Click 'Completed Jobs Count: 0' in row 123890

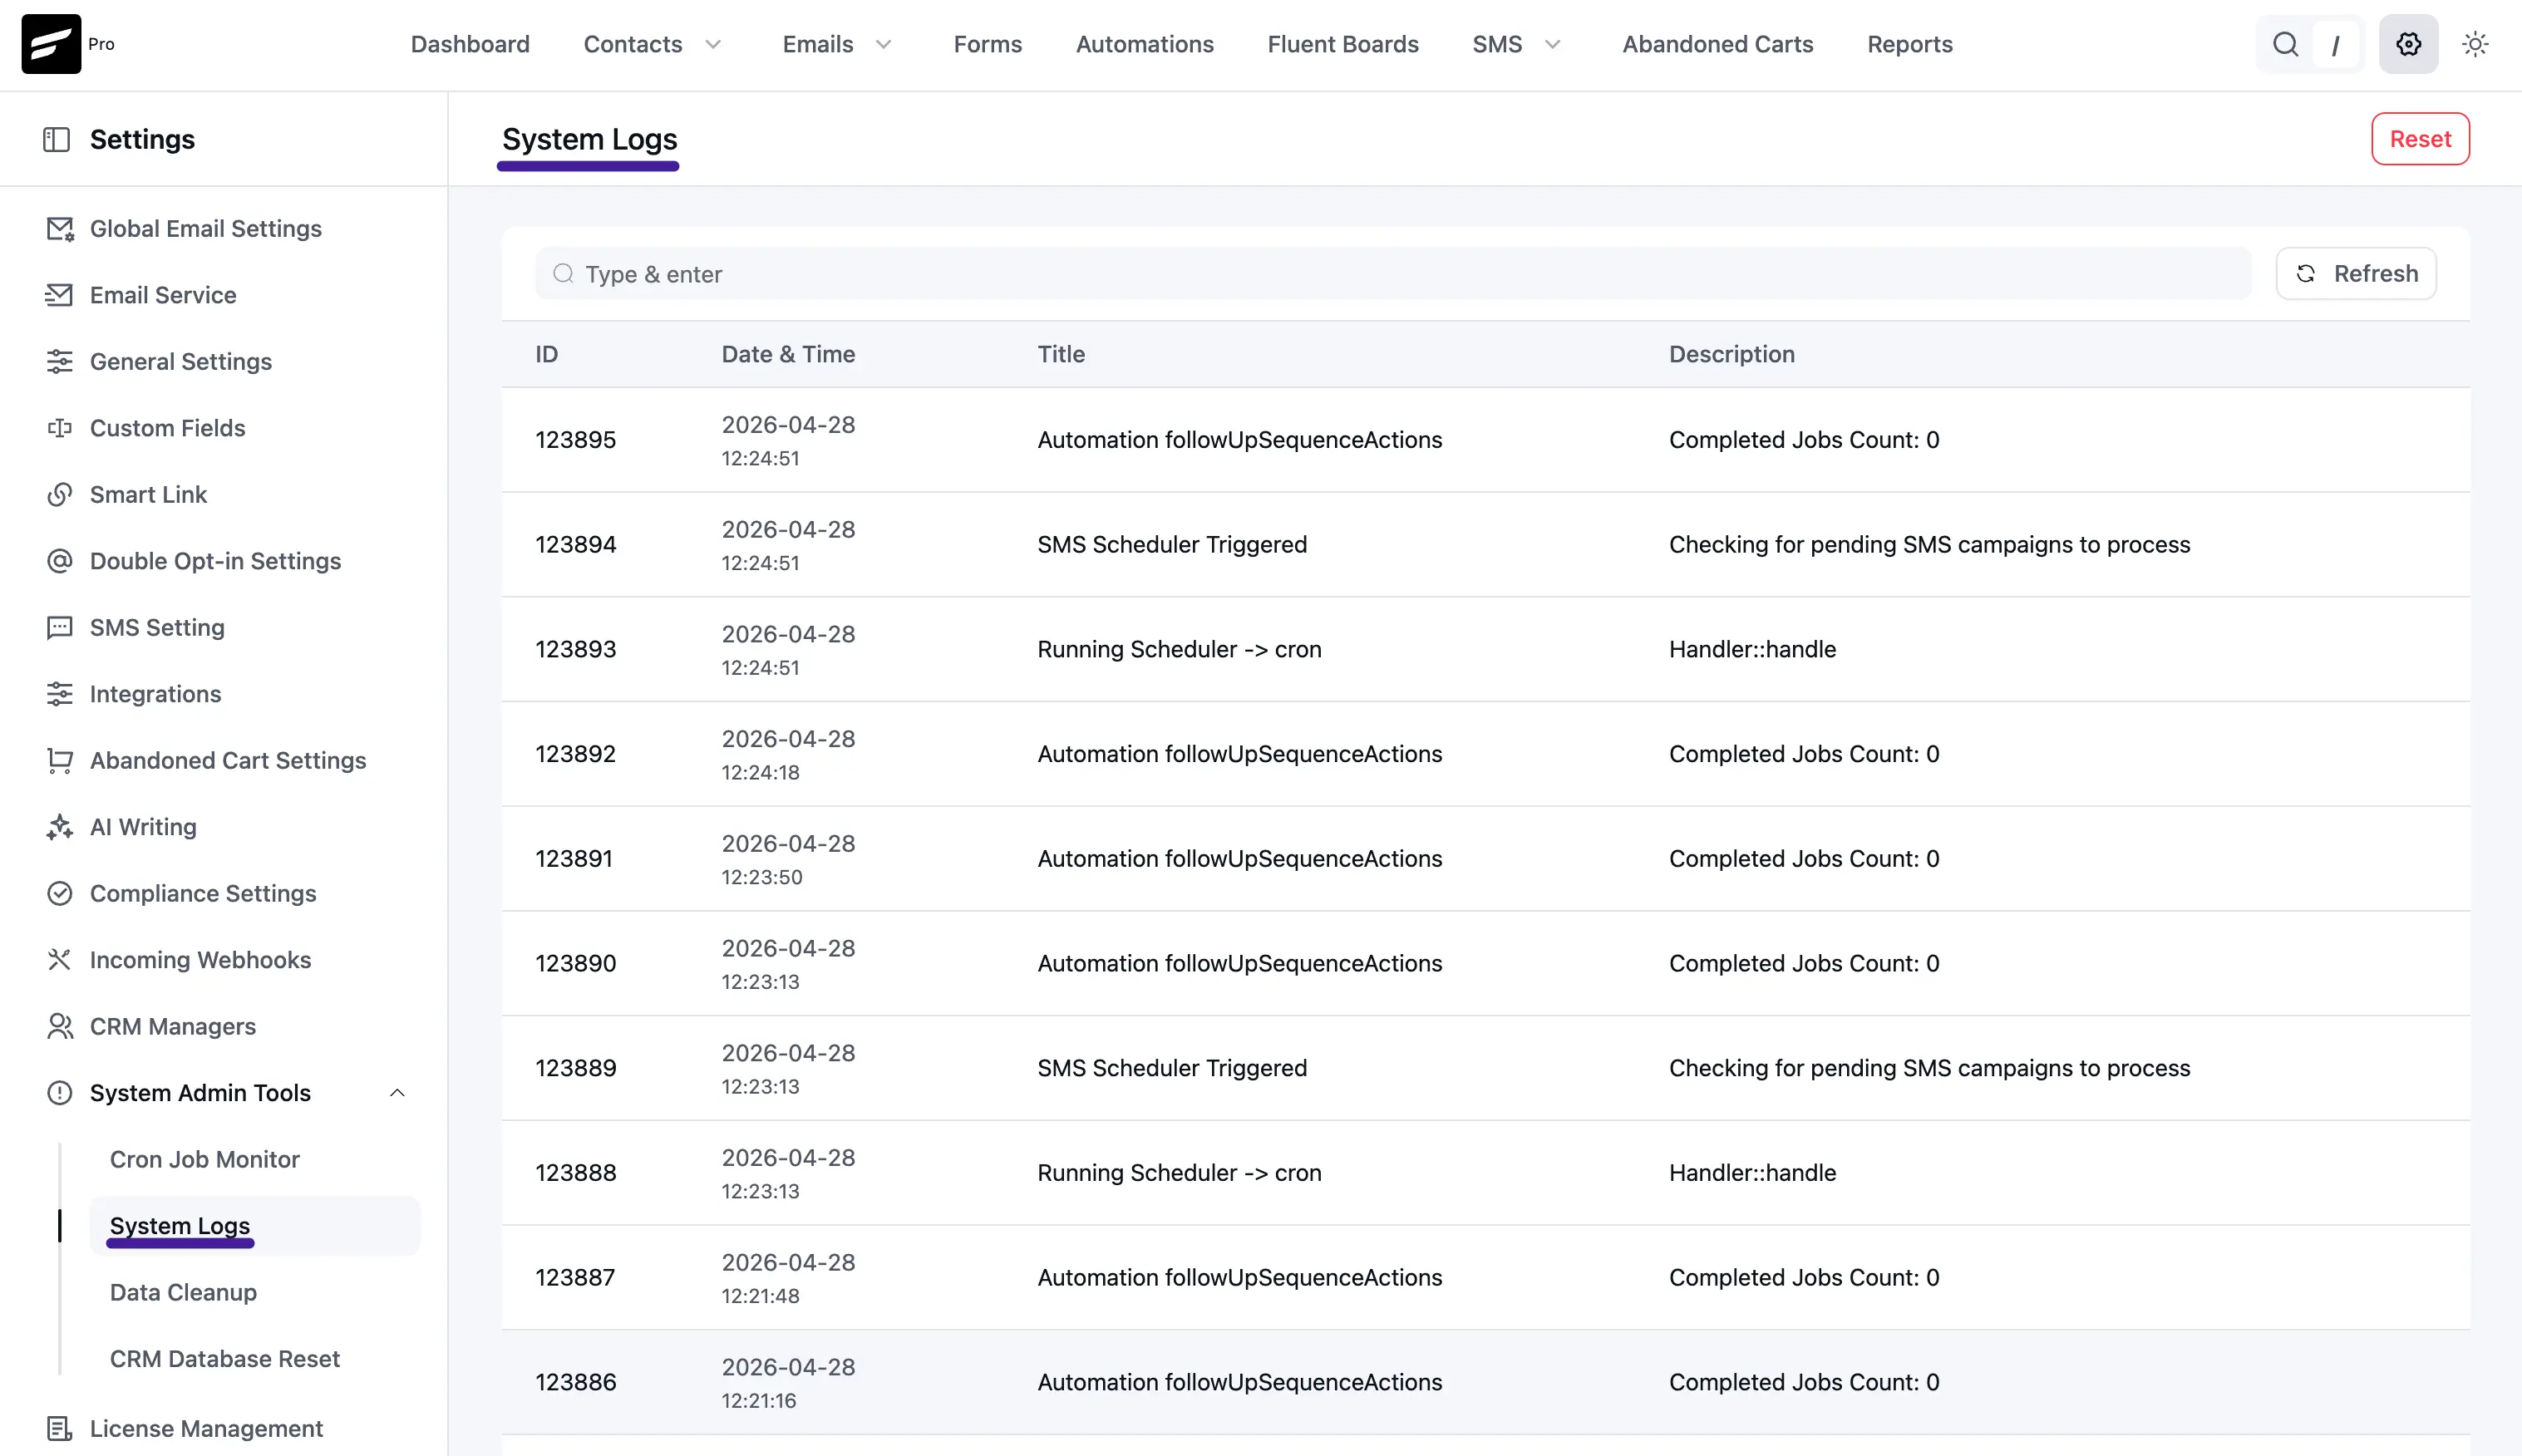(x=1803, y=964)
